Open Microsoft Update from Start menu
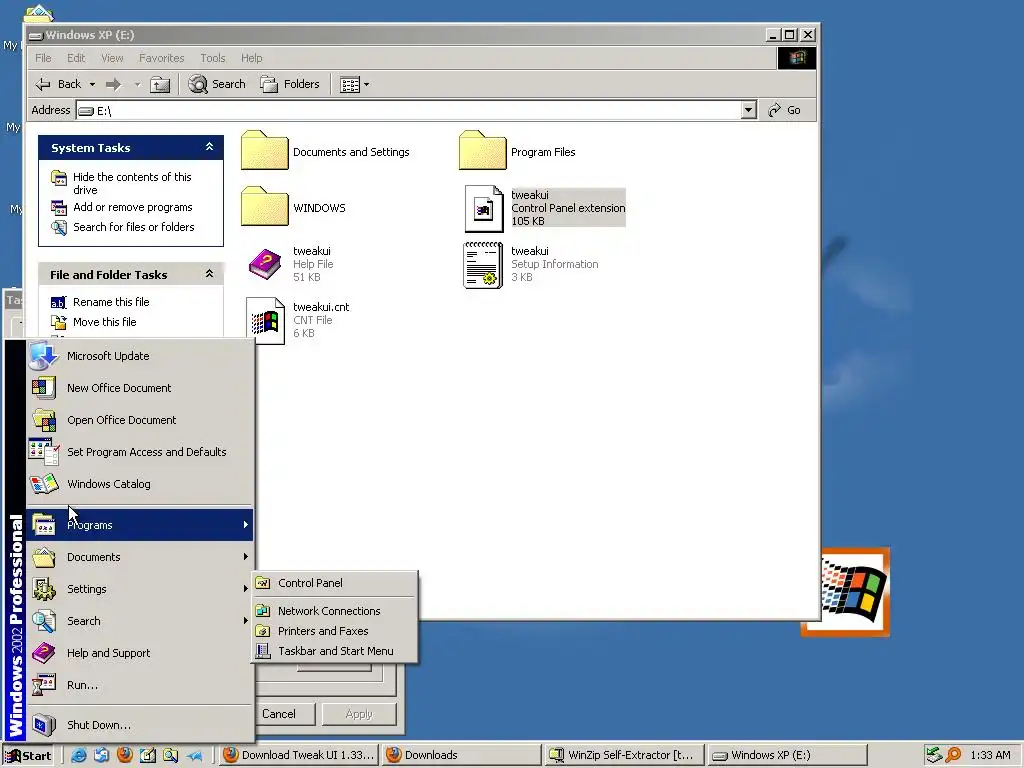Screen dimensions: 1024x768 tap(140, 356)
